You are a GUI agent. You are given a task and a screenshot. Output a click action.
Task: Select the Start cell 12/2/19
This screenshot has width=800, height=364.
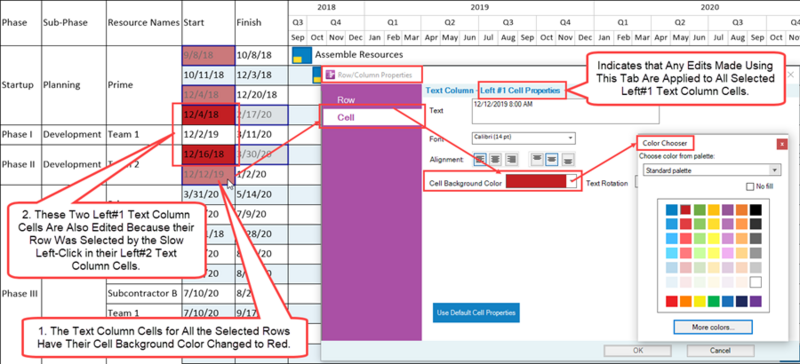(x=209, y=135)
